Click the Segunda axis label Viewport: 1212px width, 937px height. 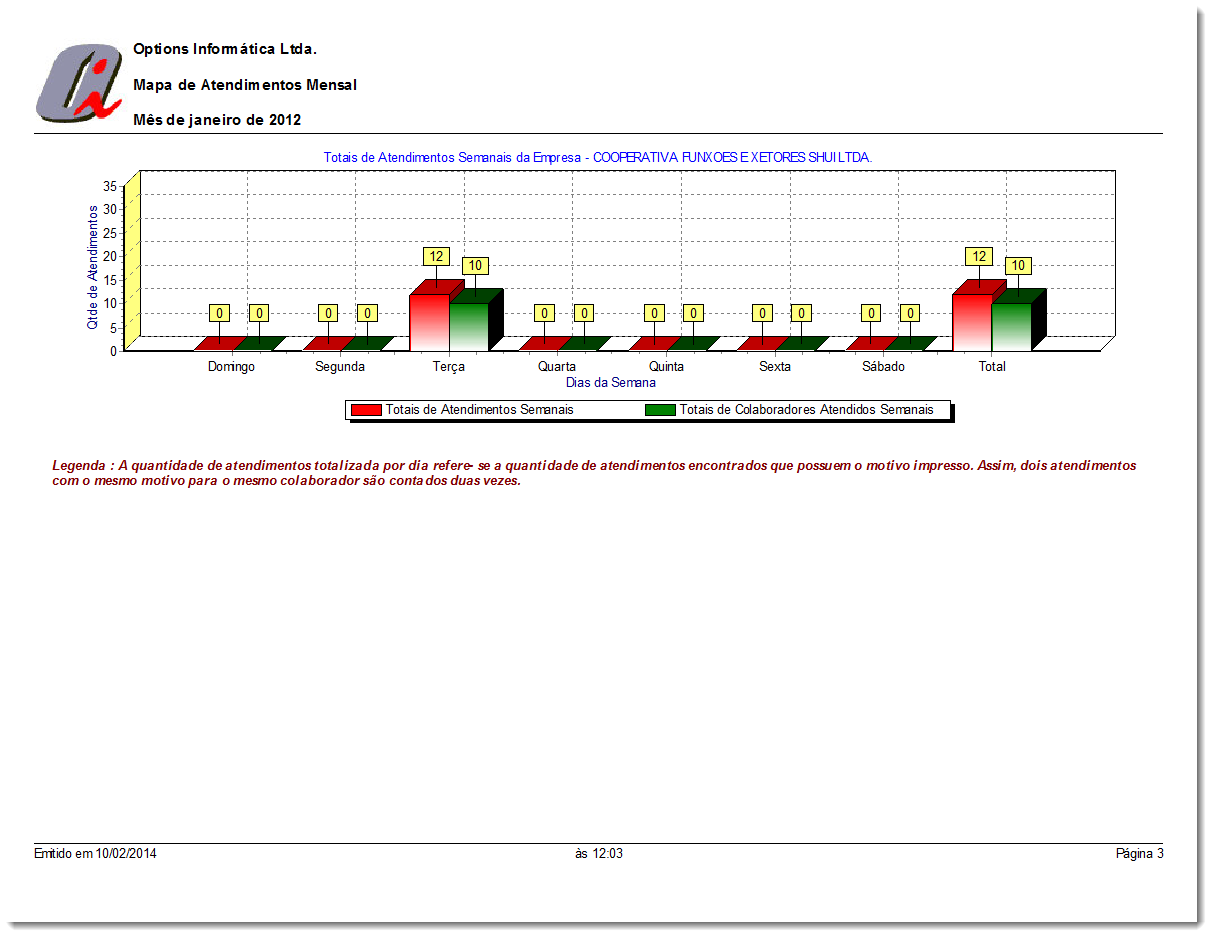tap(340, 367)
